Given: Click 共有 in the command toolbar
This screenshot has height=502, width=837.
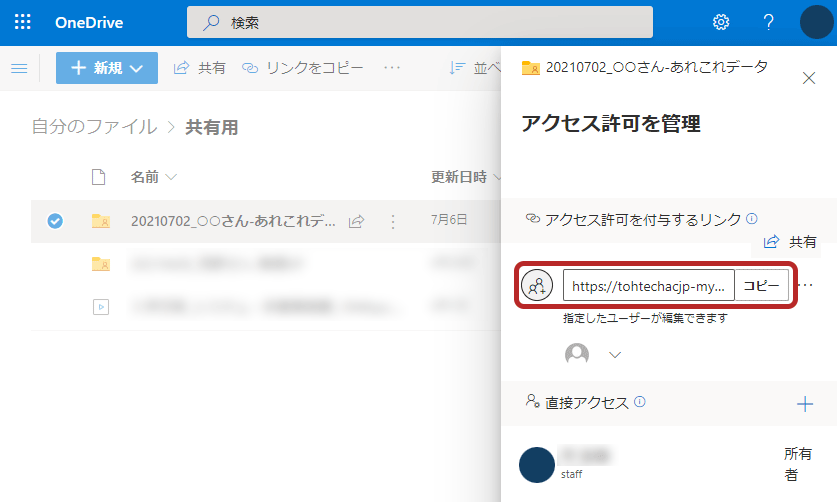Looking at the screenshot, I should click(200, 68).
